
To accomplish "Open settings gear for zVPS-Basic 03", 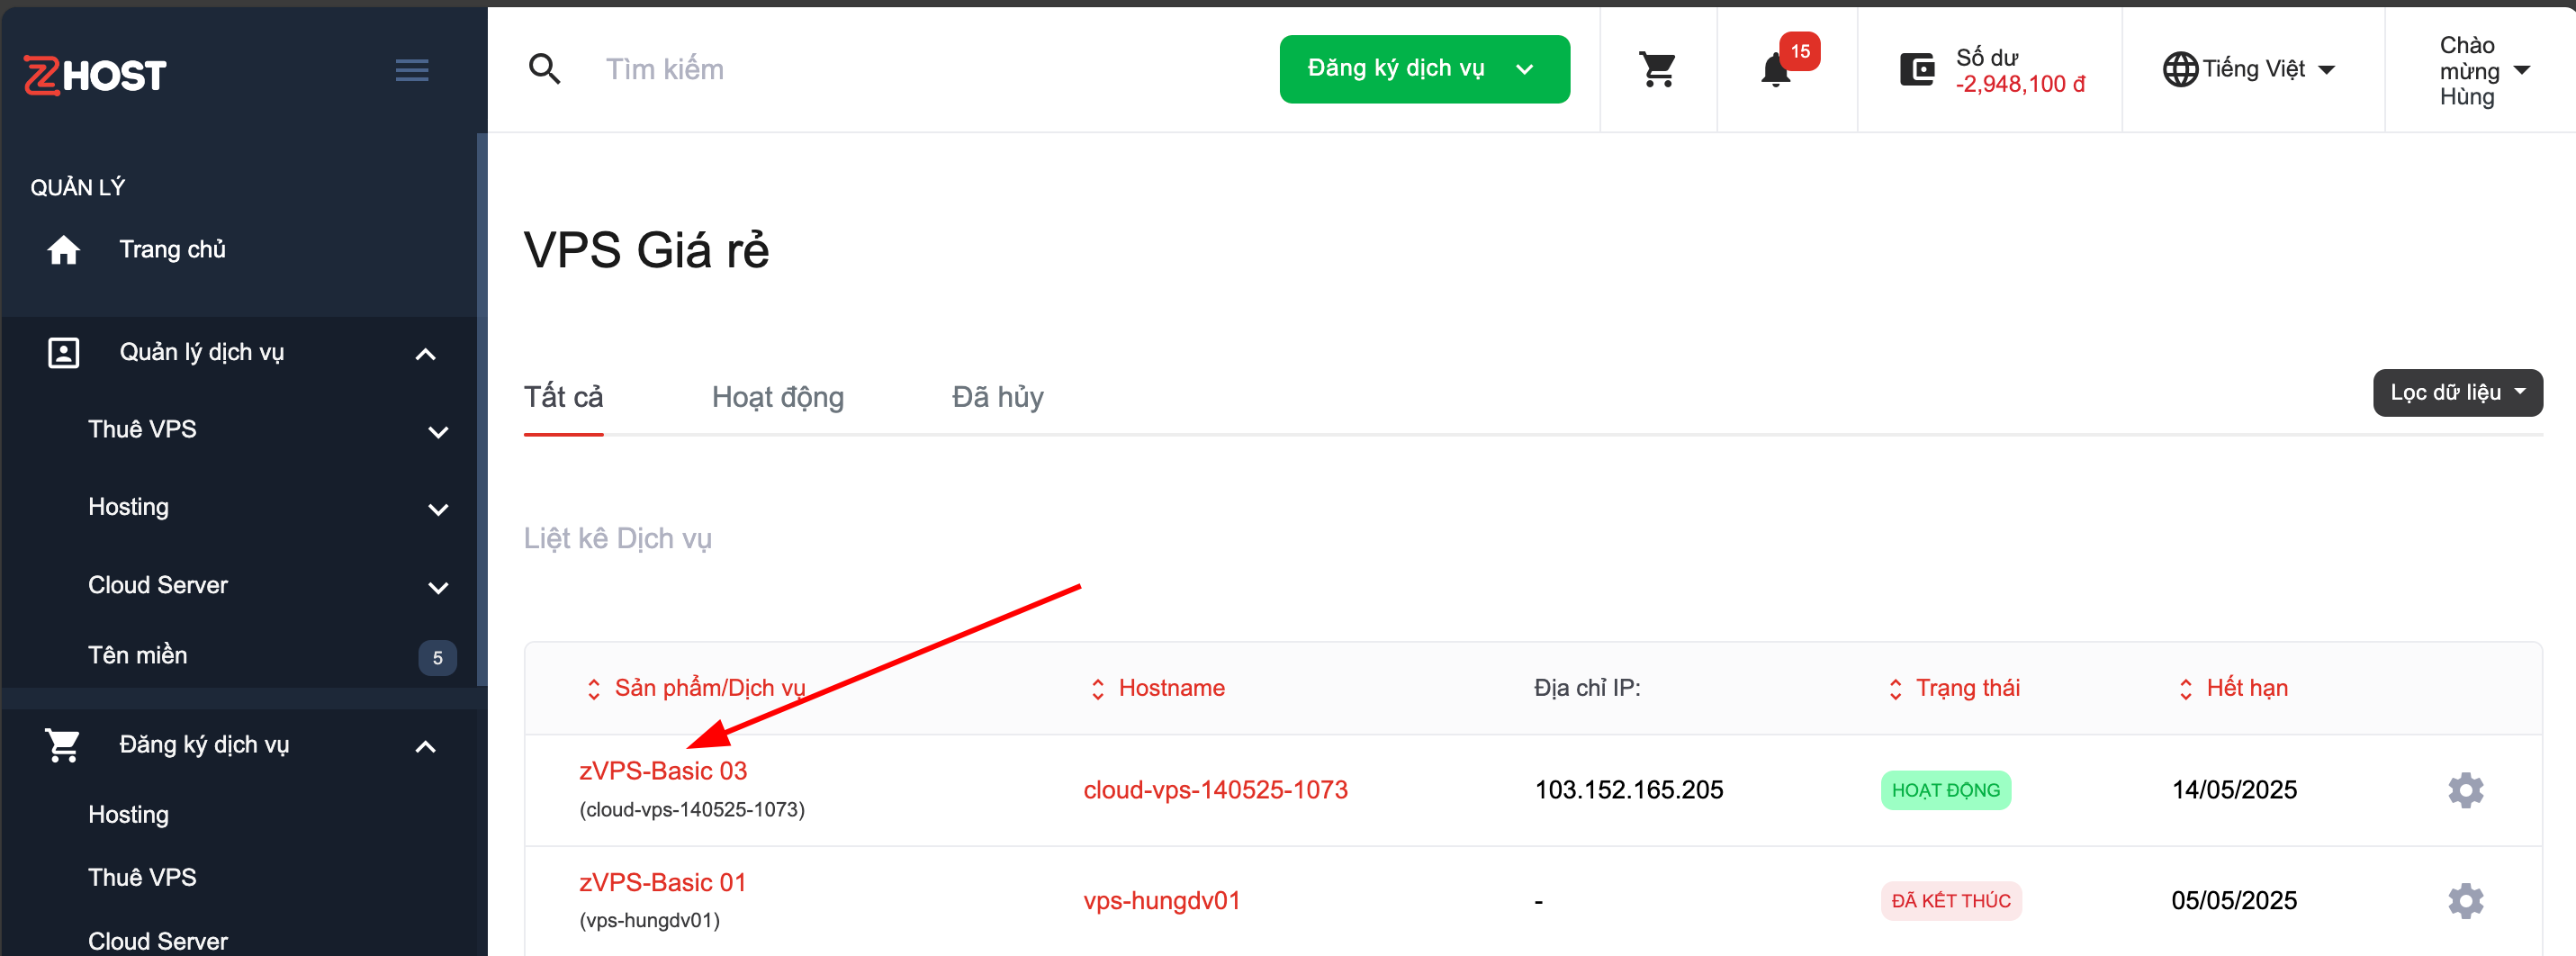I will [2465, 790].
